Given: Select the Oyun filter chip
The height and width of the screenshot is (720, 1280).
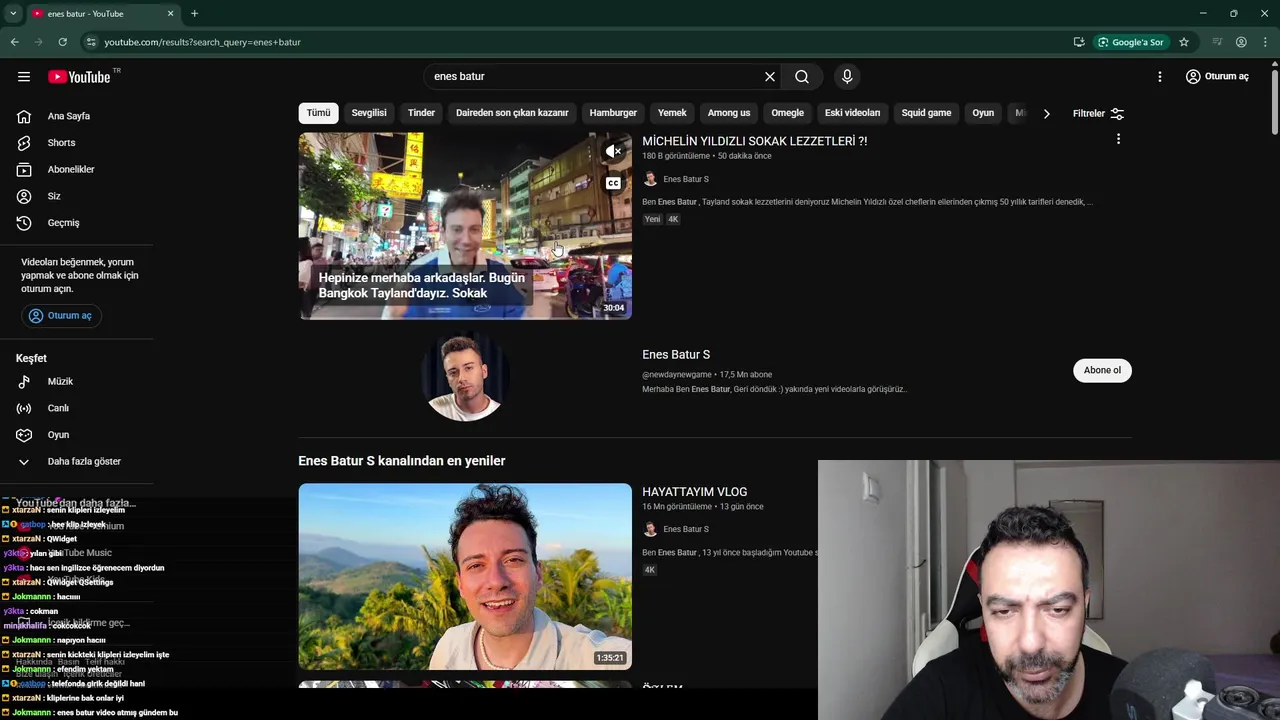Looking at the screenshot, I should coord(983,113).
